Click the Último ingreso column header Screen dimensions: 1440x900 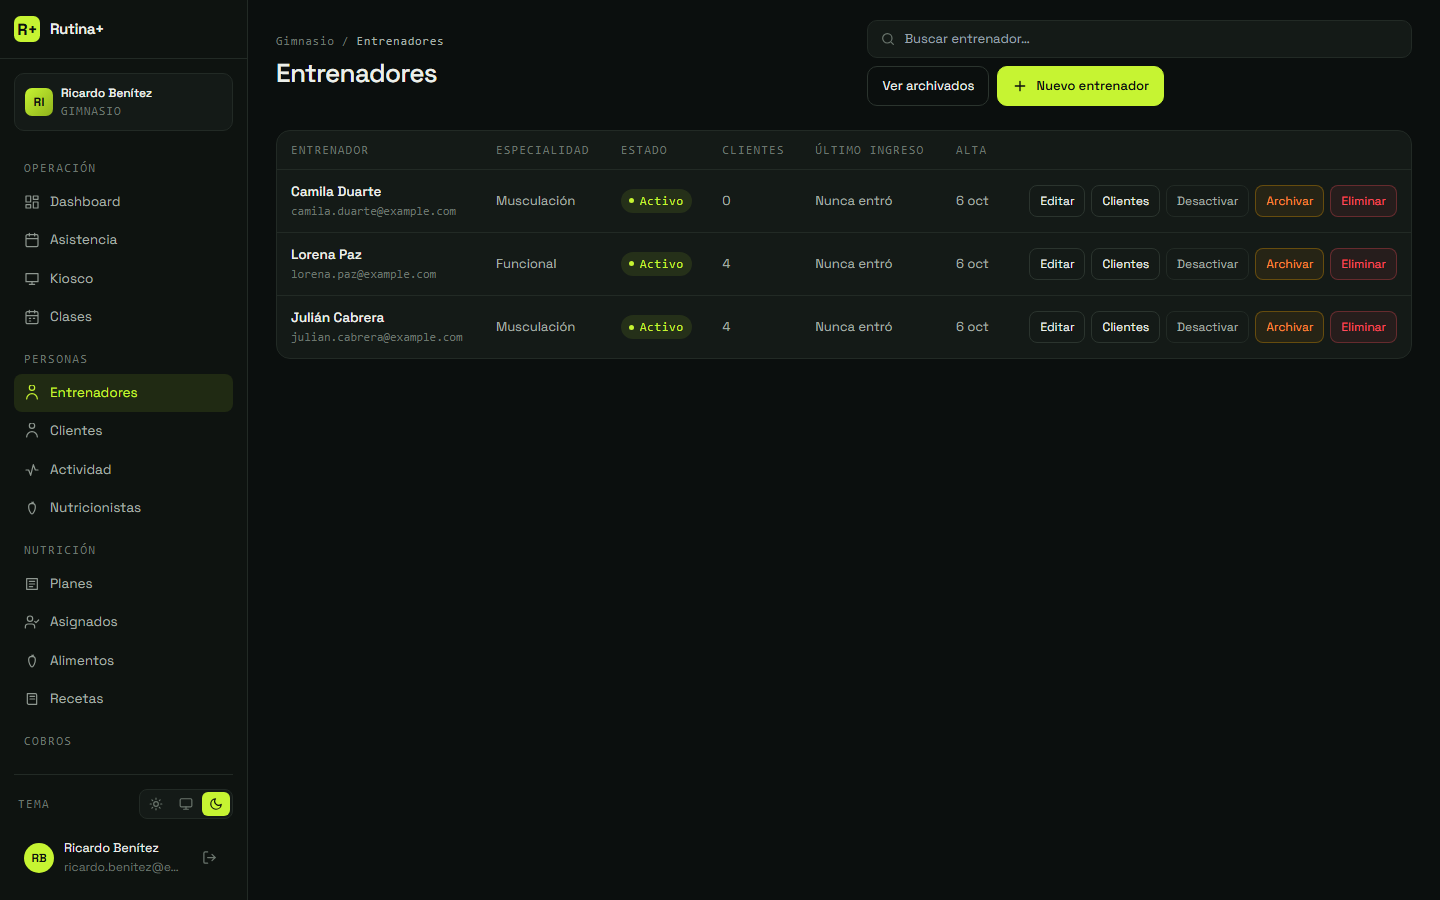click(869, 150)
